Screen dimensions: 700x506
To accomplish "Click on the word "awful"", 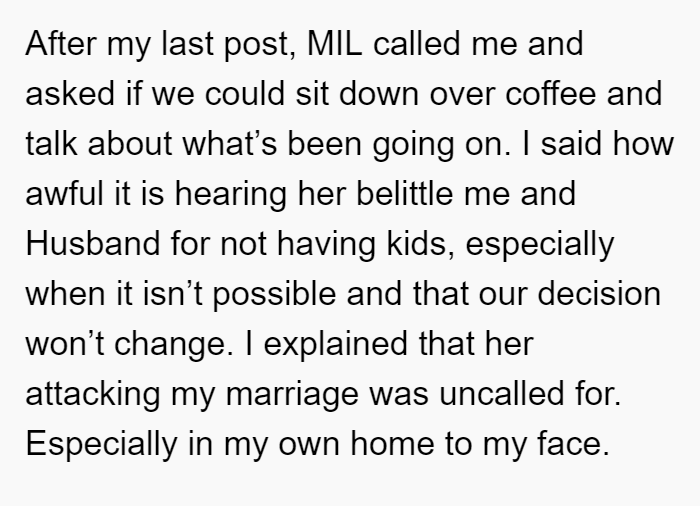I will (x=64, y=193).
